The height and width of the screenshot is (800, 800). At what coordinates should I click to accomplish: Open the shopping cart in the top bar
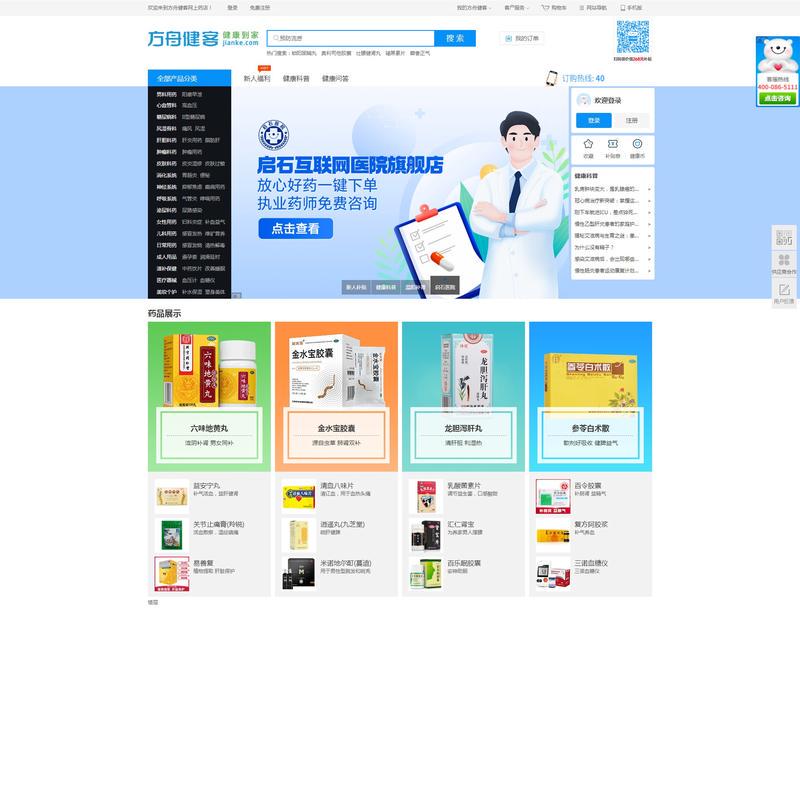click(x=554, y=8)
